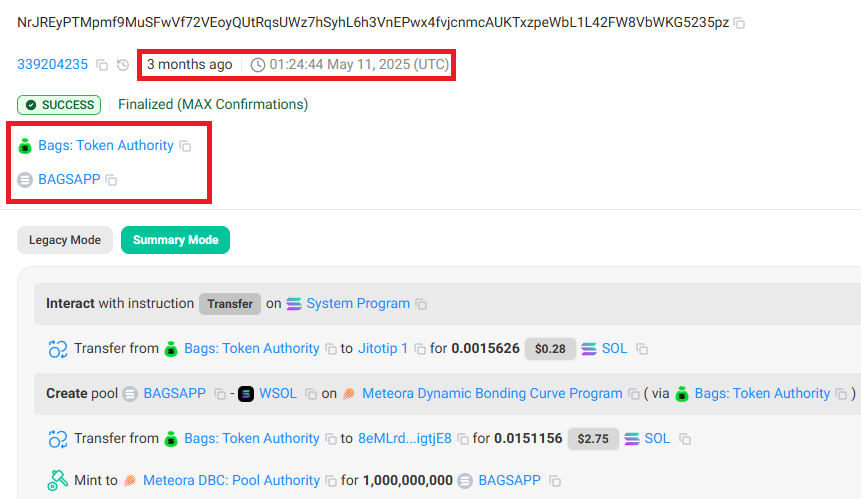Copy the Jitotip 1 address
Viewport: 861px width, 499px height.
click(x=420, y=349)
